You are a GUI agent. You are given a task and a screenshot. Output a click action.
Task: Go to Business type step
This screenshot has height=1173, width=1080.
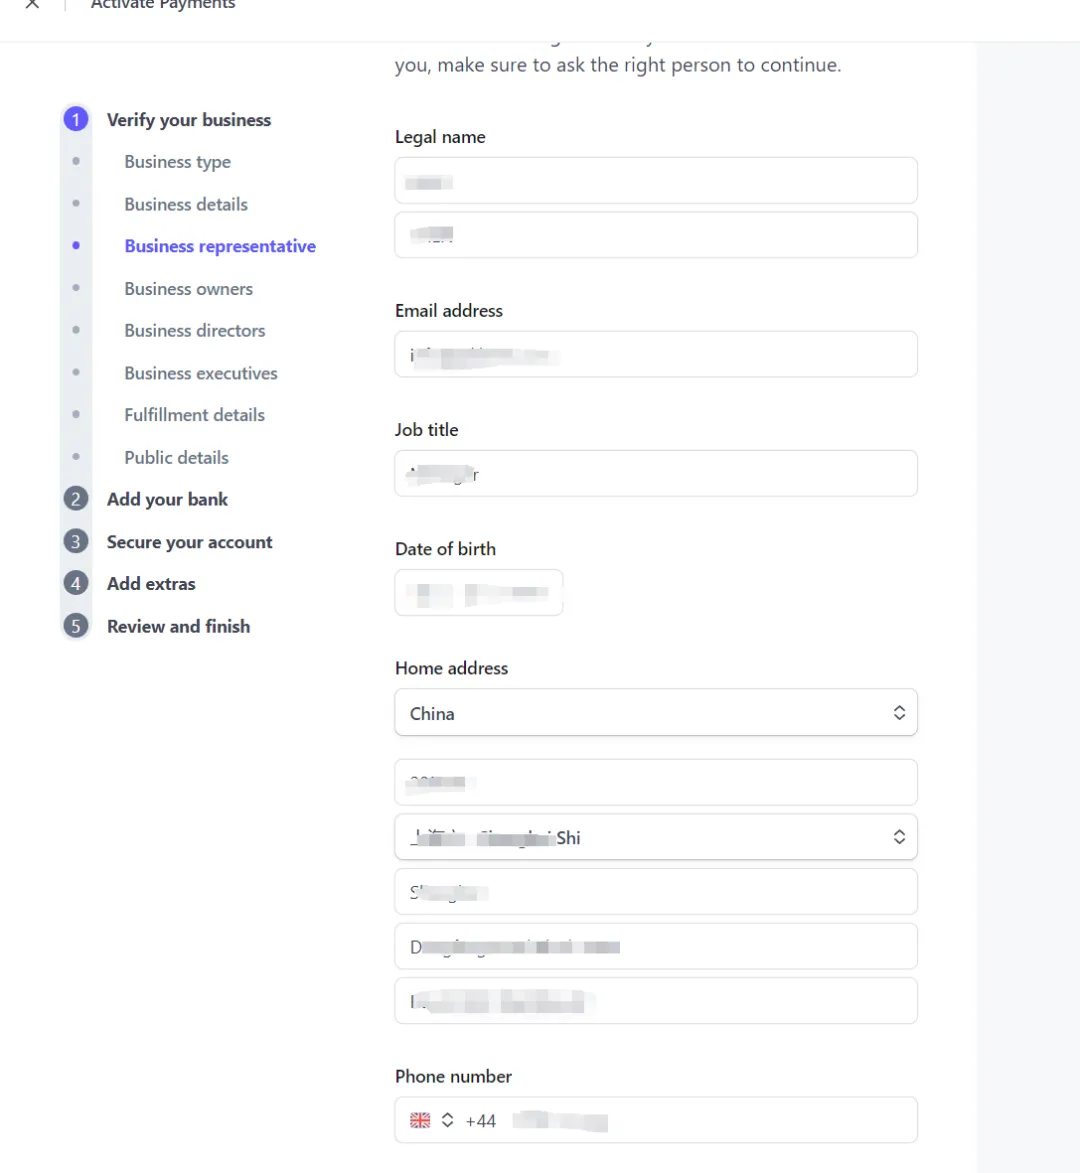(x=177, y=162)
